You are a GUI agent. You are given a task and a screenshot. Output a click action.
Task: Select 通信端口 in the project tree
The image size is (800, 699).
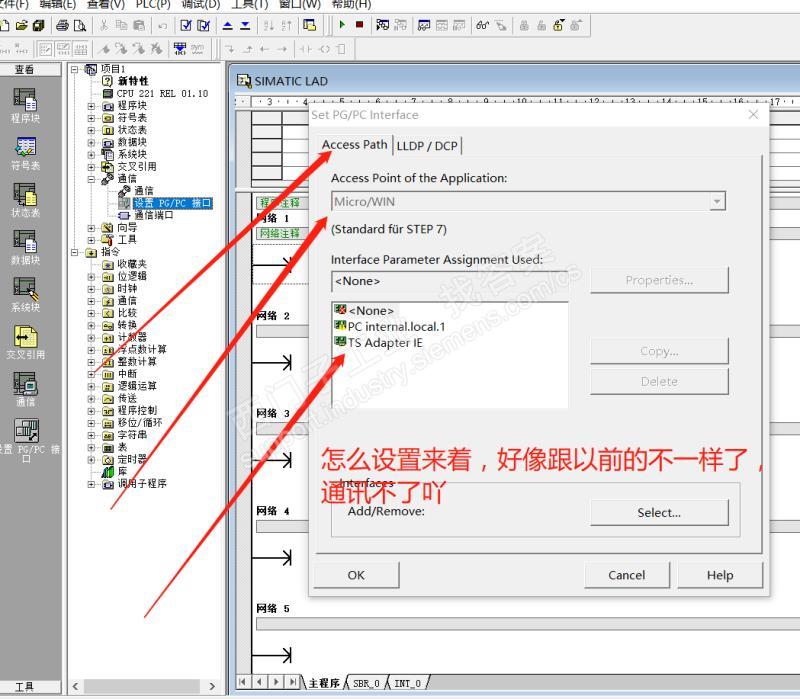(153, 215)
